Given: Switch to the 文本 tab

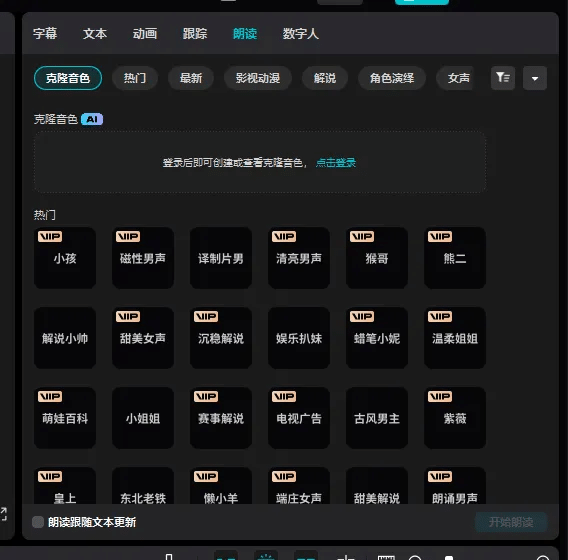Looking at the screenshot, I should pos(95,34).
